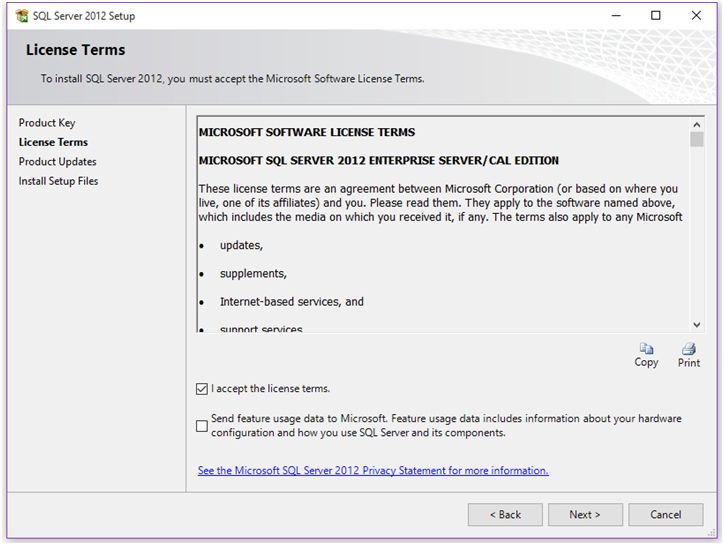Screen dimensions: 724x545
Task: Select the Product Key step
Action: pyautogui.click(x=47, y=123)
